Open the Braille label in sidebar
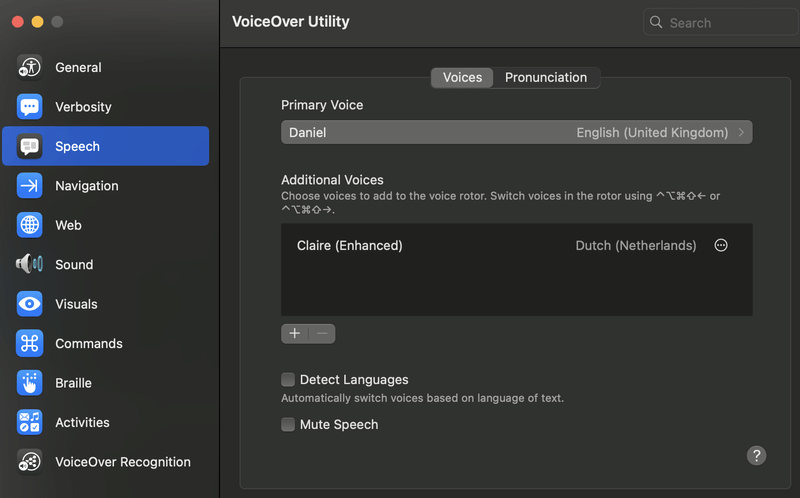This screenshot has width=800, height=498. [x=73, y=383]
